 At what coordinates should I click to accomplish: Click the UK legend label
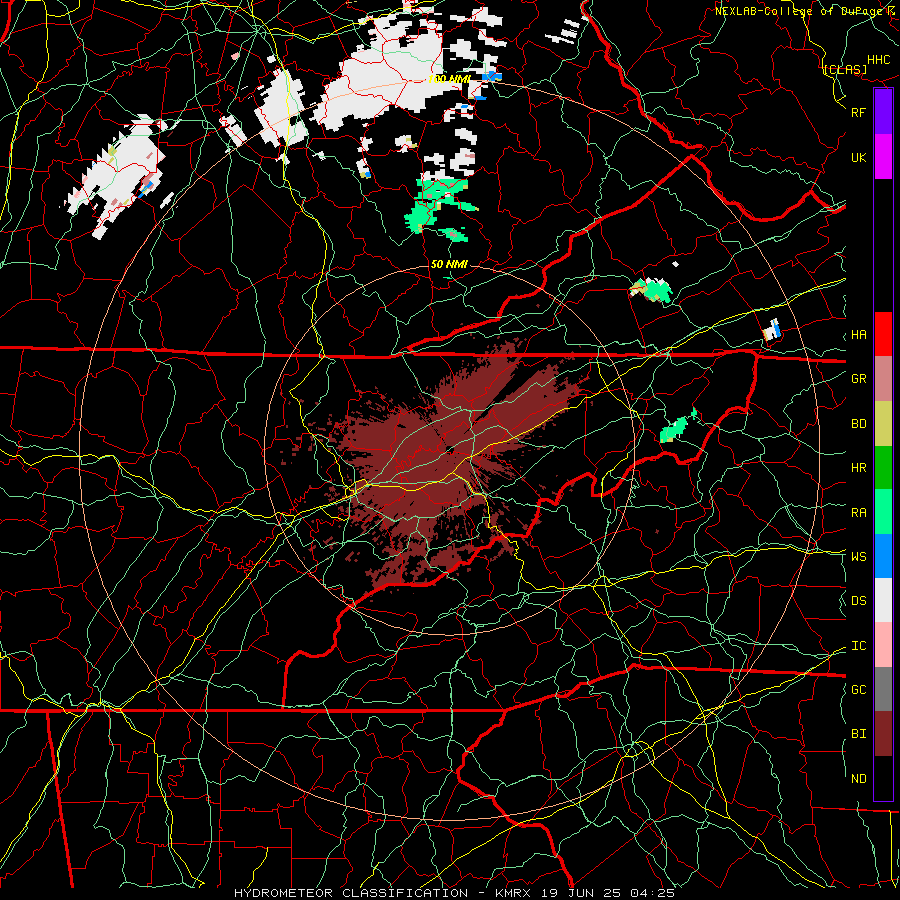858,157
